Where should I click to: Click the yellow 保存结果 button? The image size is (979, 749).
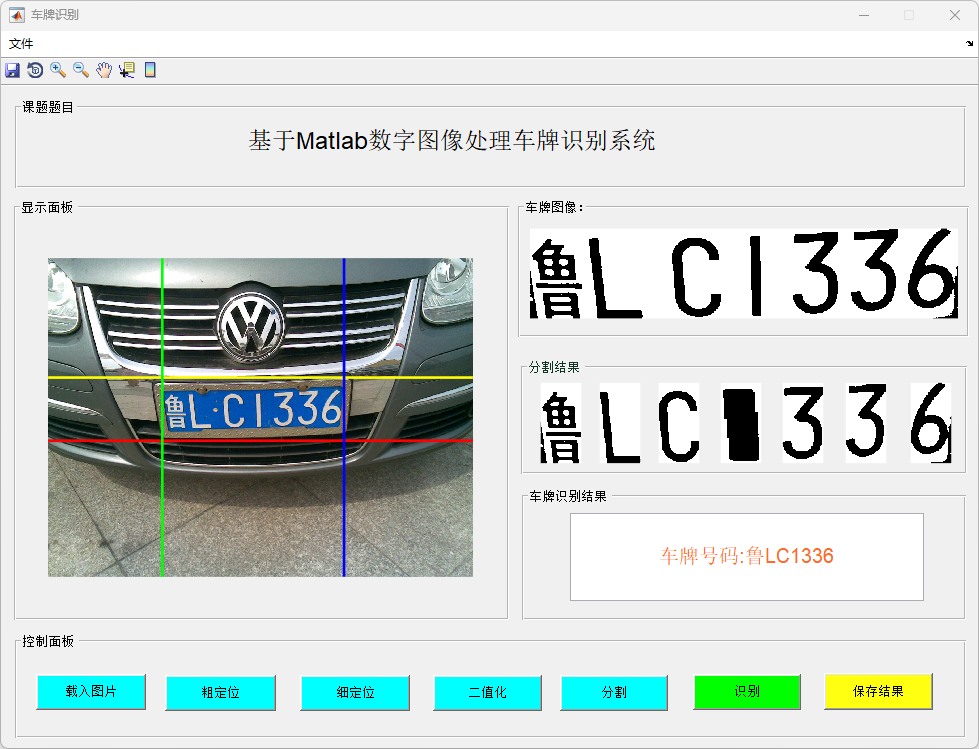878,691
